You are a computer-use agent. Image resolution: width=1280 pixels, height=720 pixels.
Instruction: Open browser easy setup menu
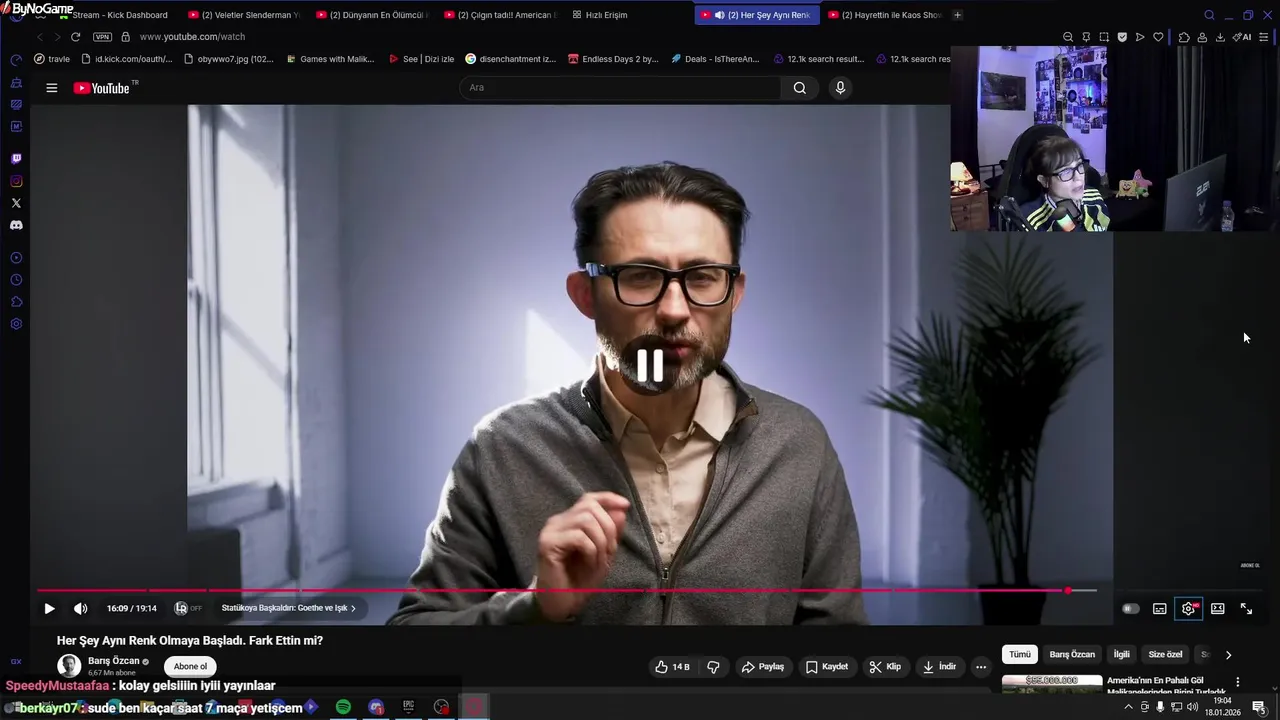pos(1264,37)
